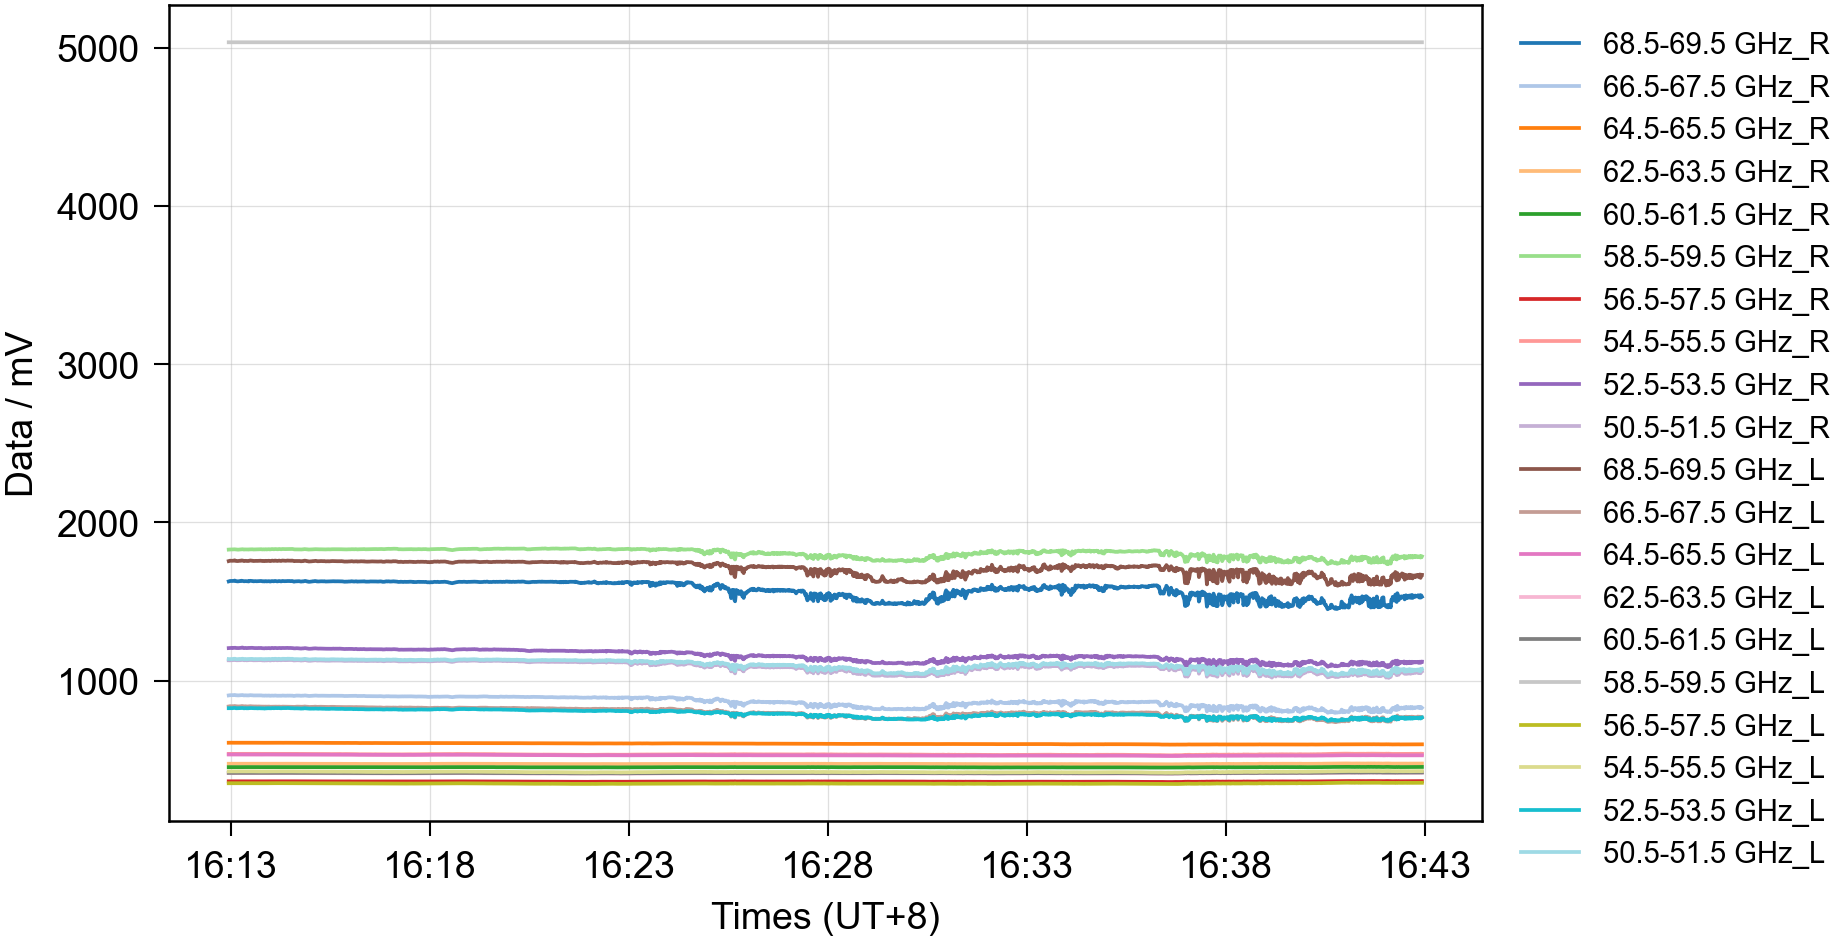Viewport: 1847px width, 941px height.
Task: Toggle the 52.5-53.5 GHz_R legend label
Action: tap(1714, 385)
